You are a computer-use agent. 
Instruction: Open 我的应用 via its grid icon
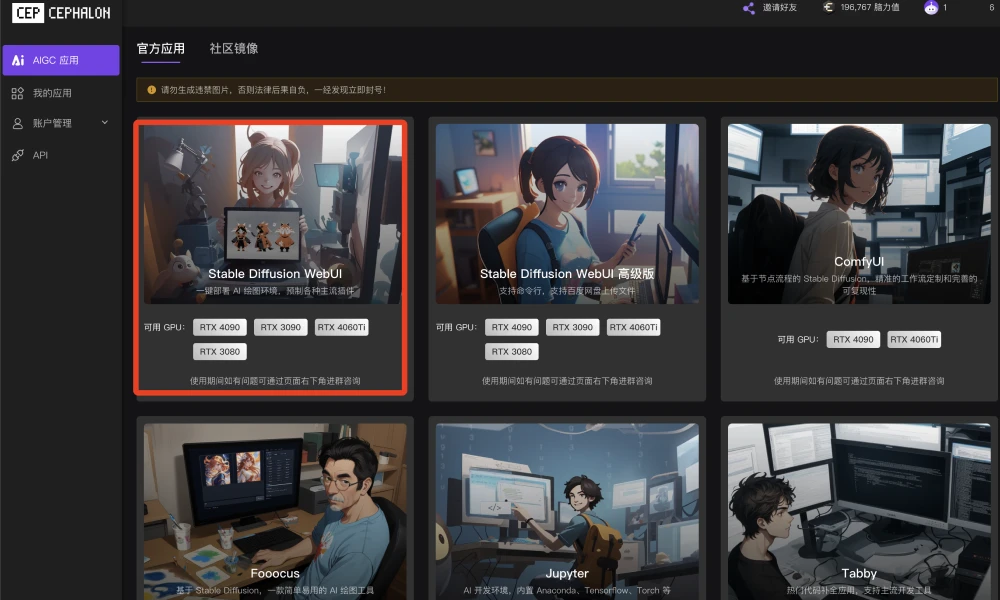click(18, 93)
